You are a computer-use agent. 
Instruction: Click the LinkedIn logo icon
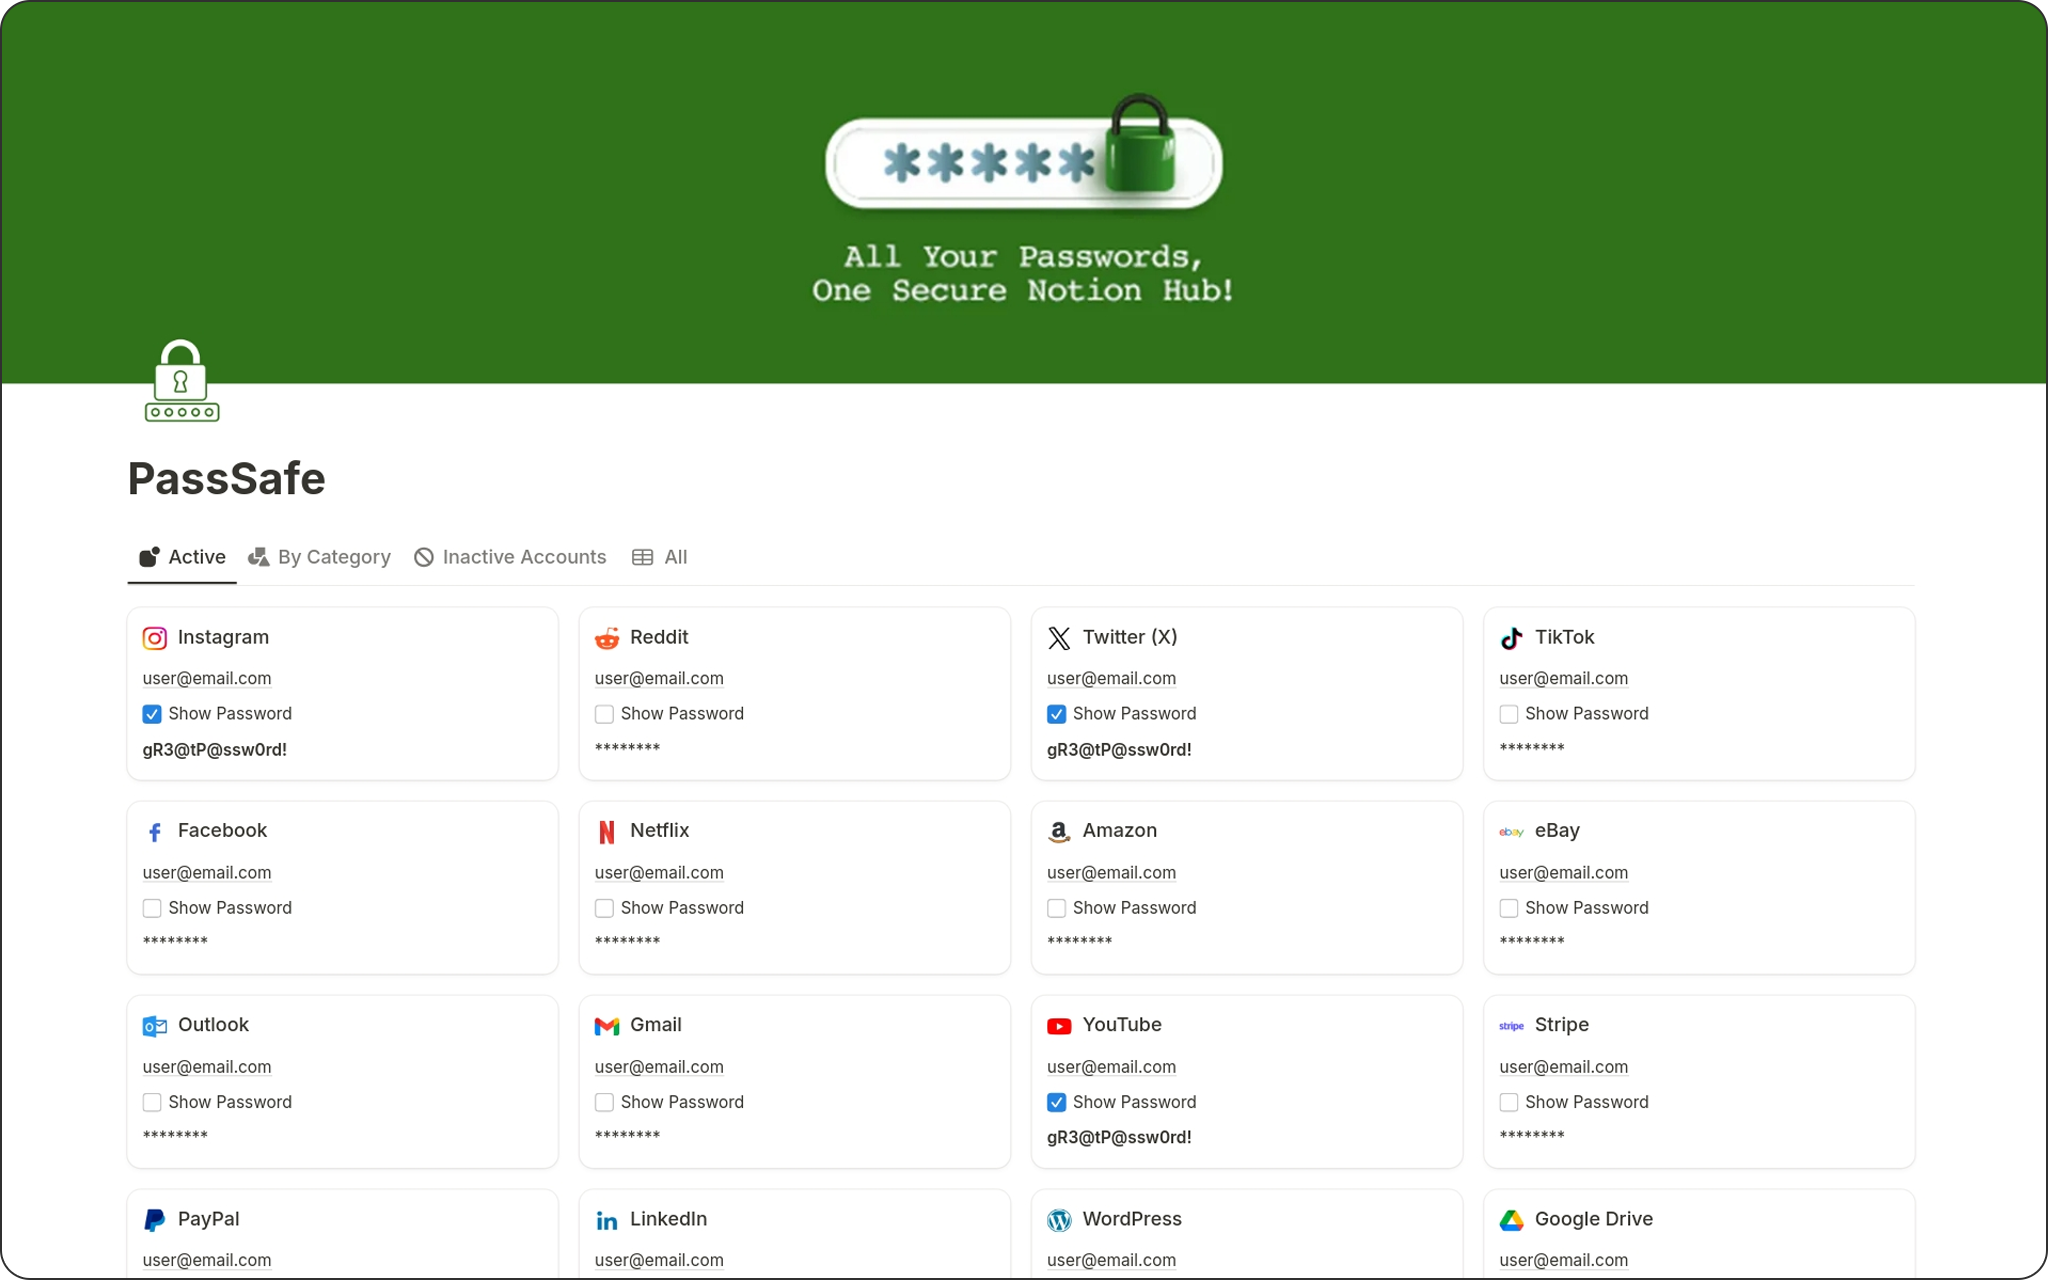pyautogui.click(x=607, y=1220)
